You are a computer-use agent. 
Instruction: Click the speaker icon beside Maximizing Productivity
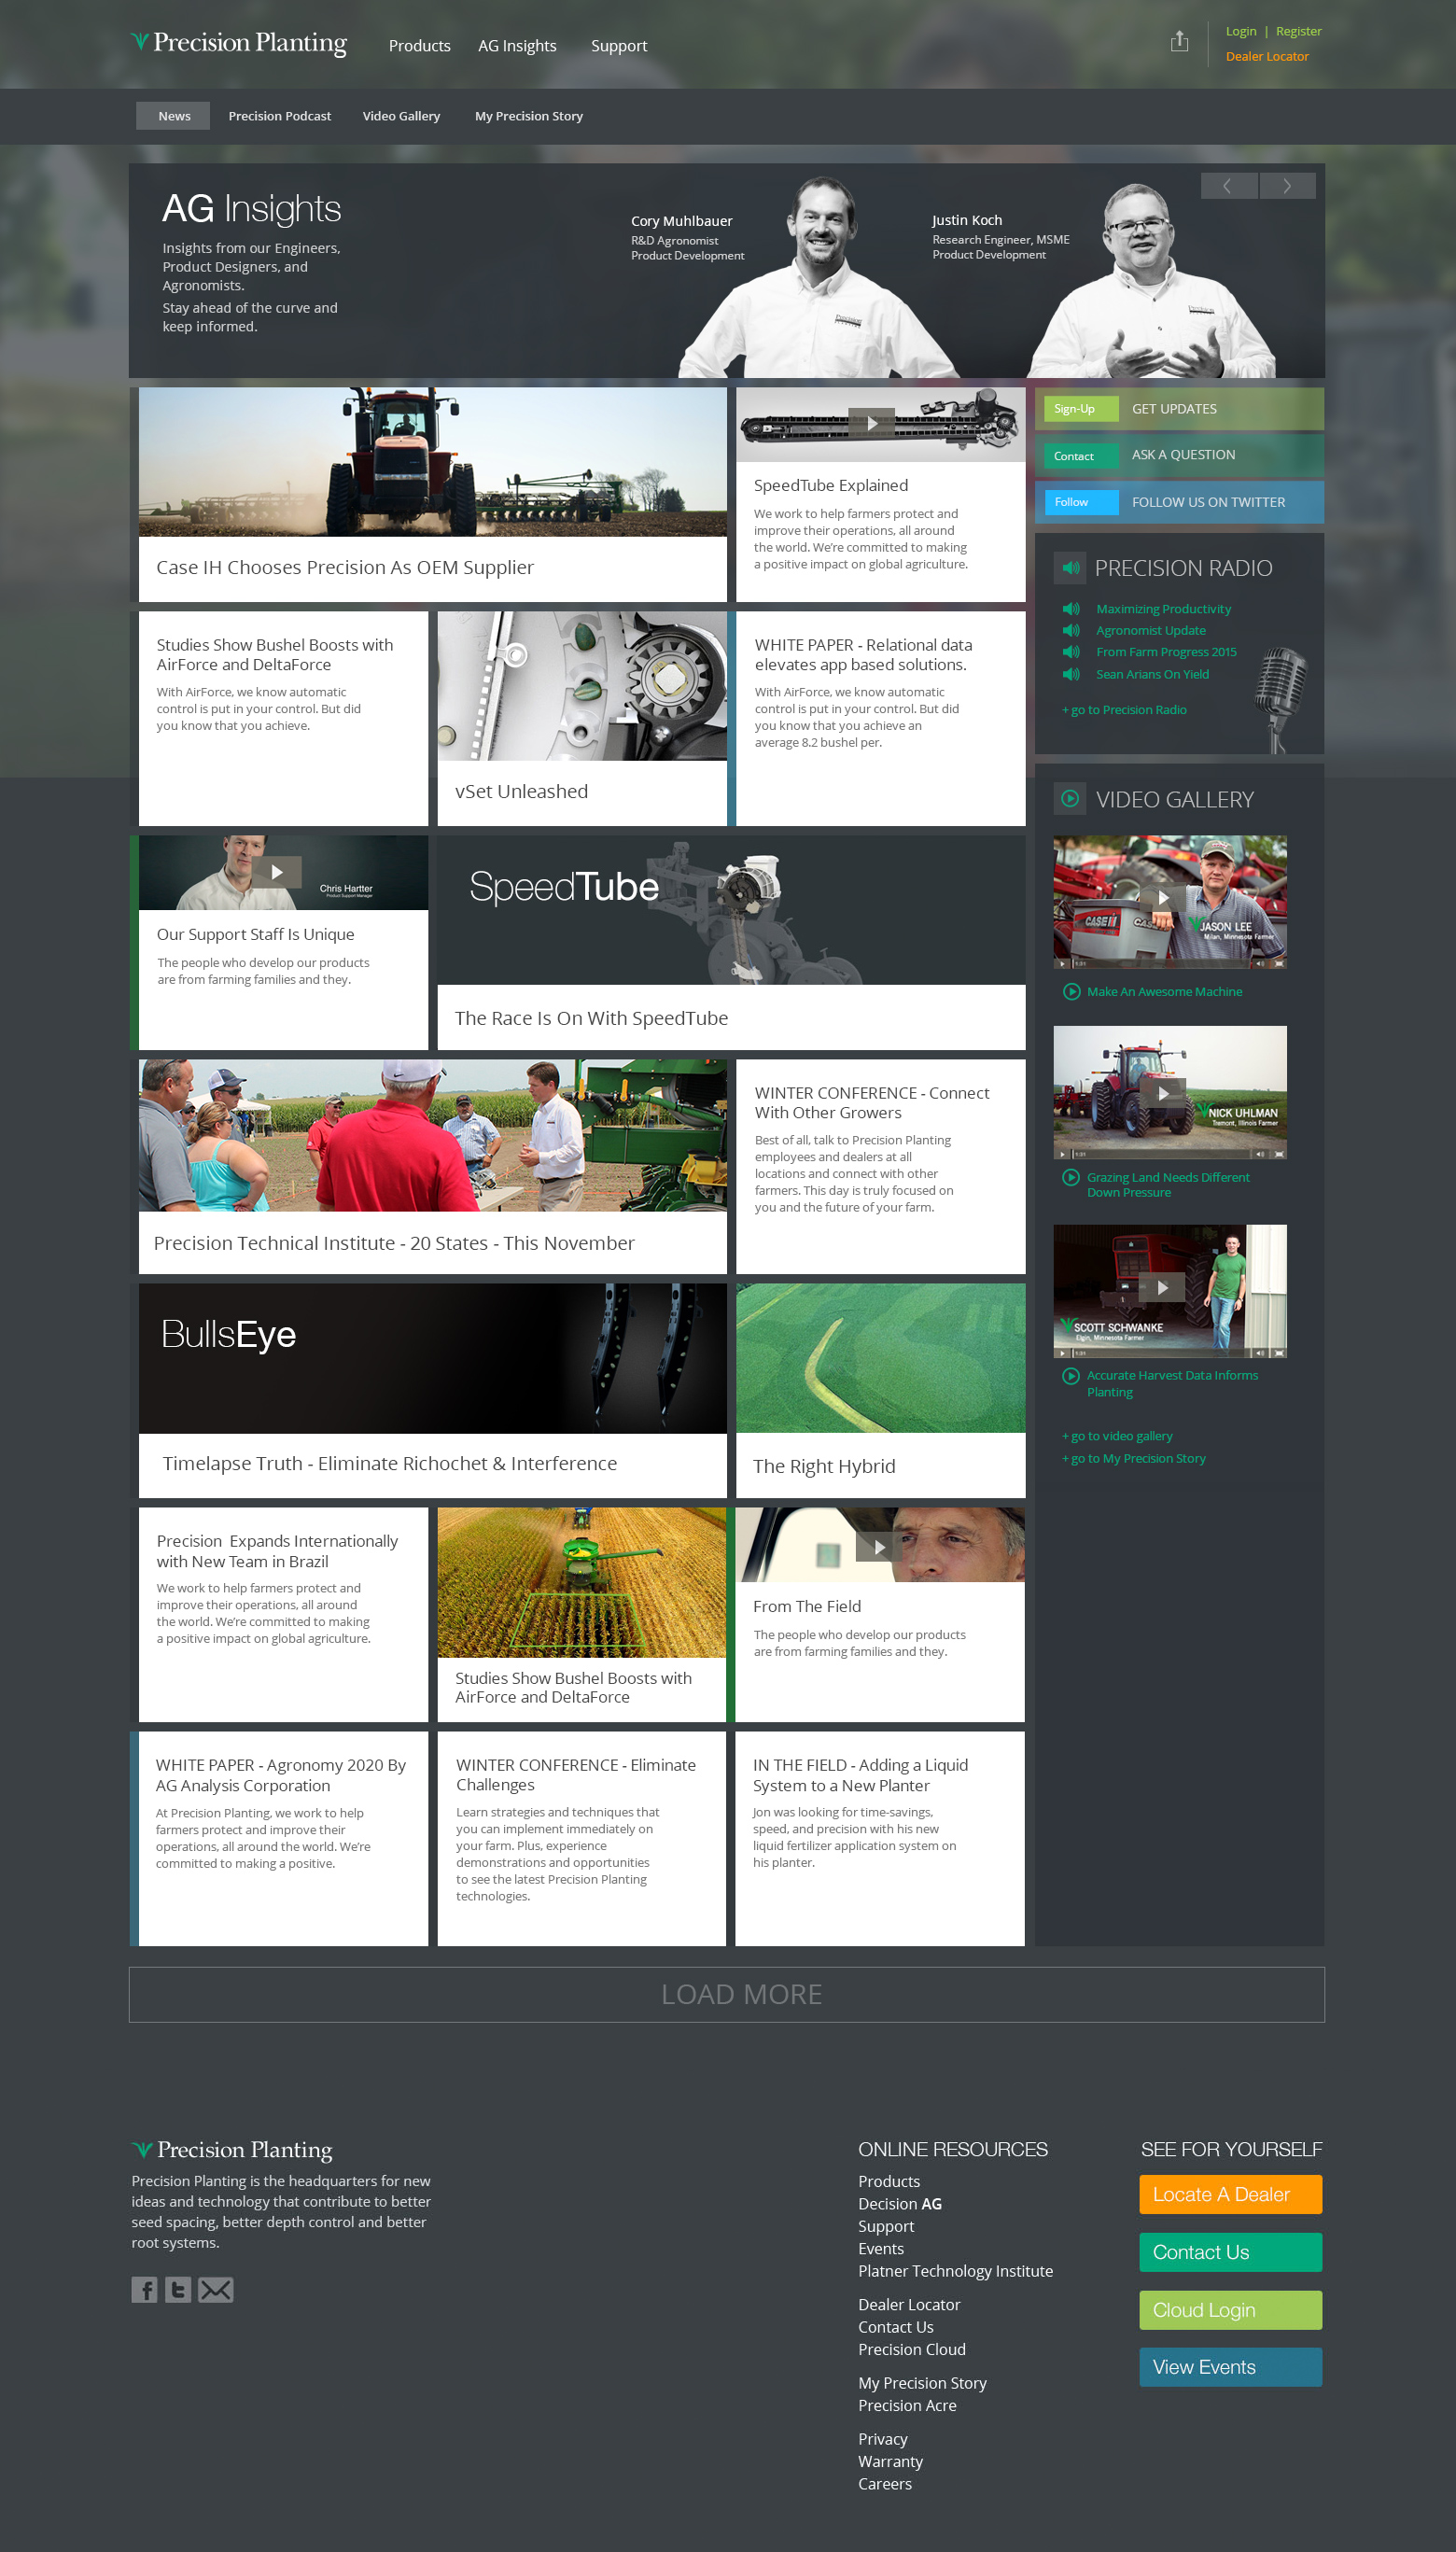tap(1071, 609)
